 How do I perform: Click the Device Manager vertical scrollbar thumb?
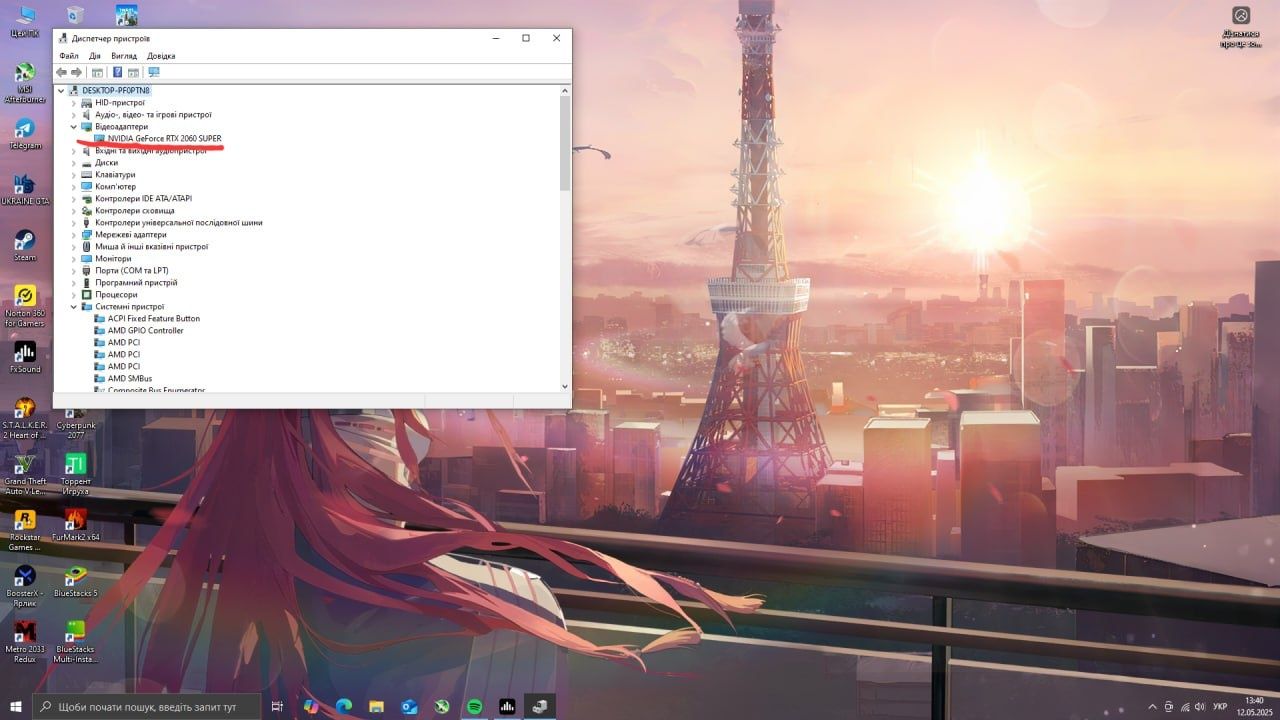[x=565, y=143]
